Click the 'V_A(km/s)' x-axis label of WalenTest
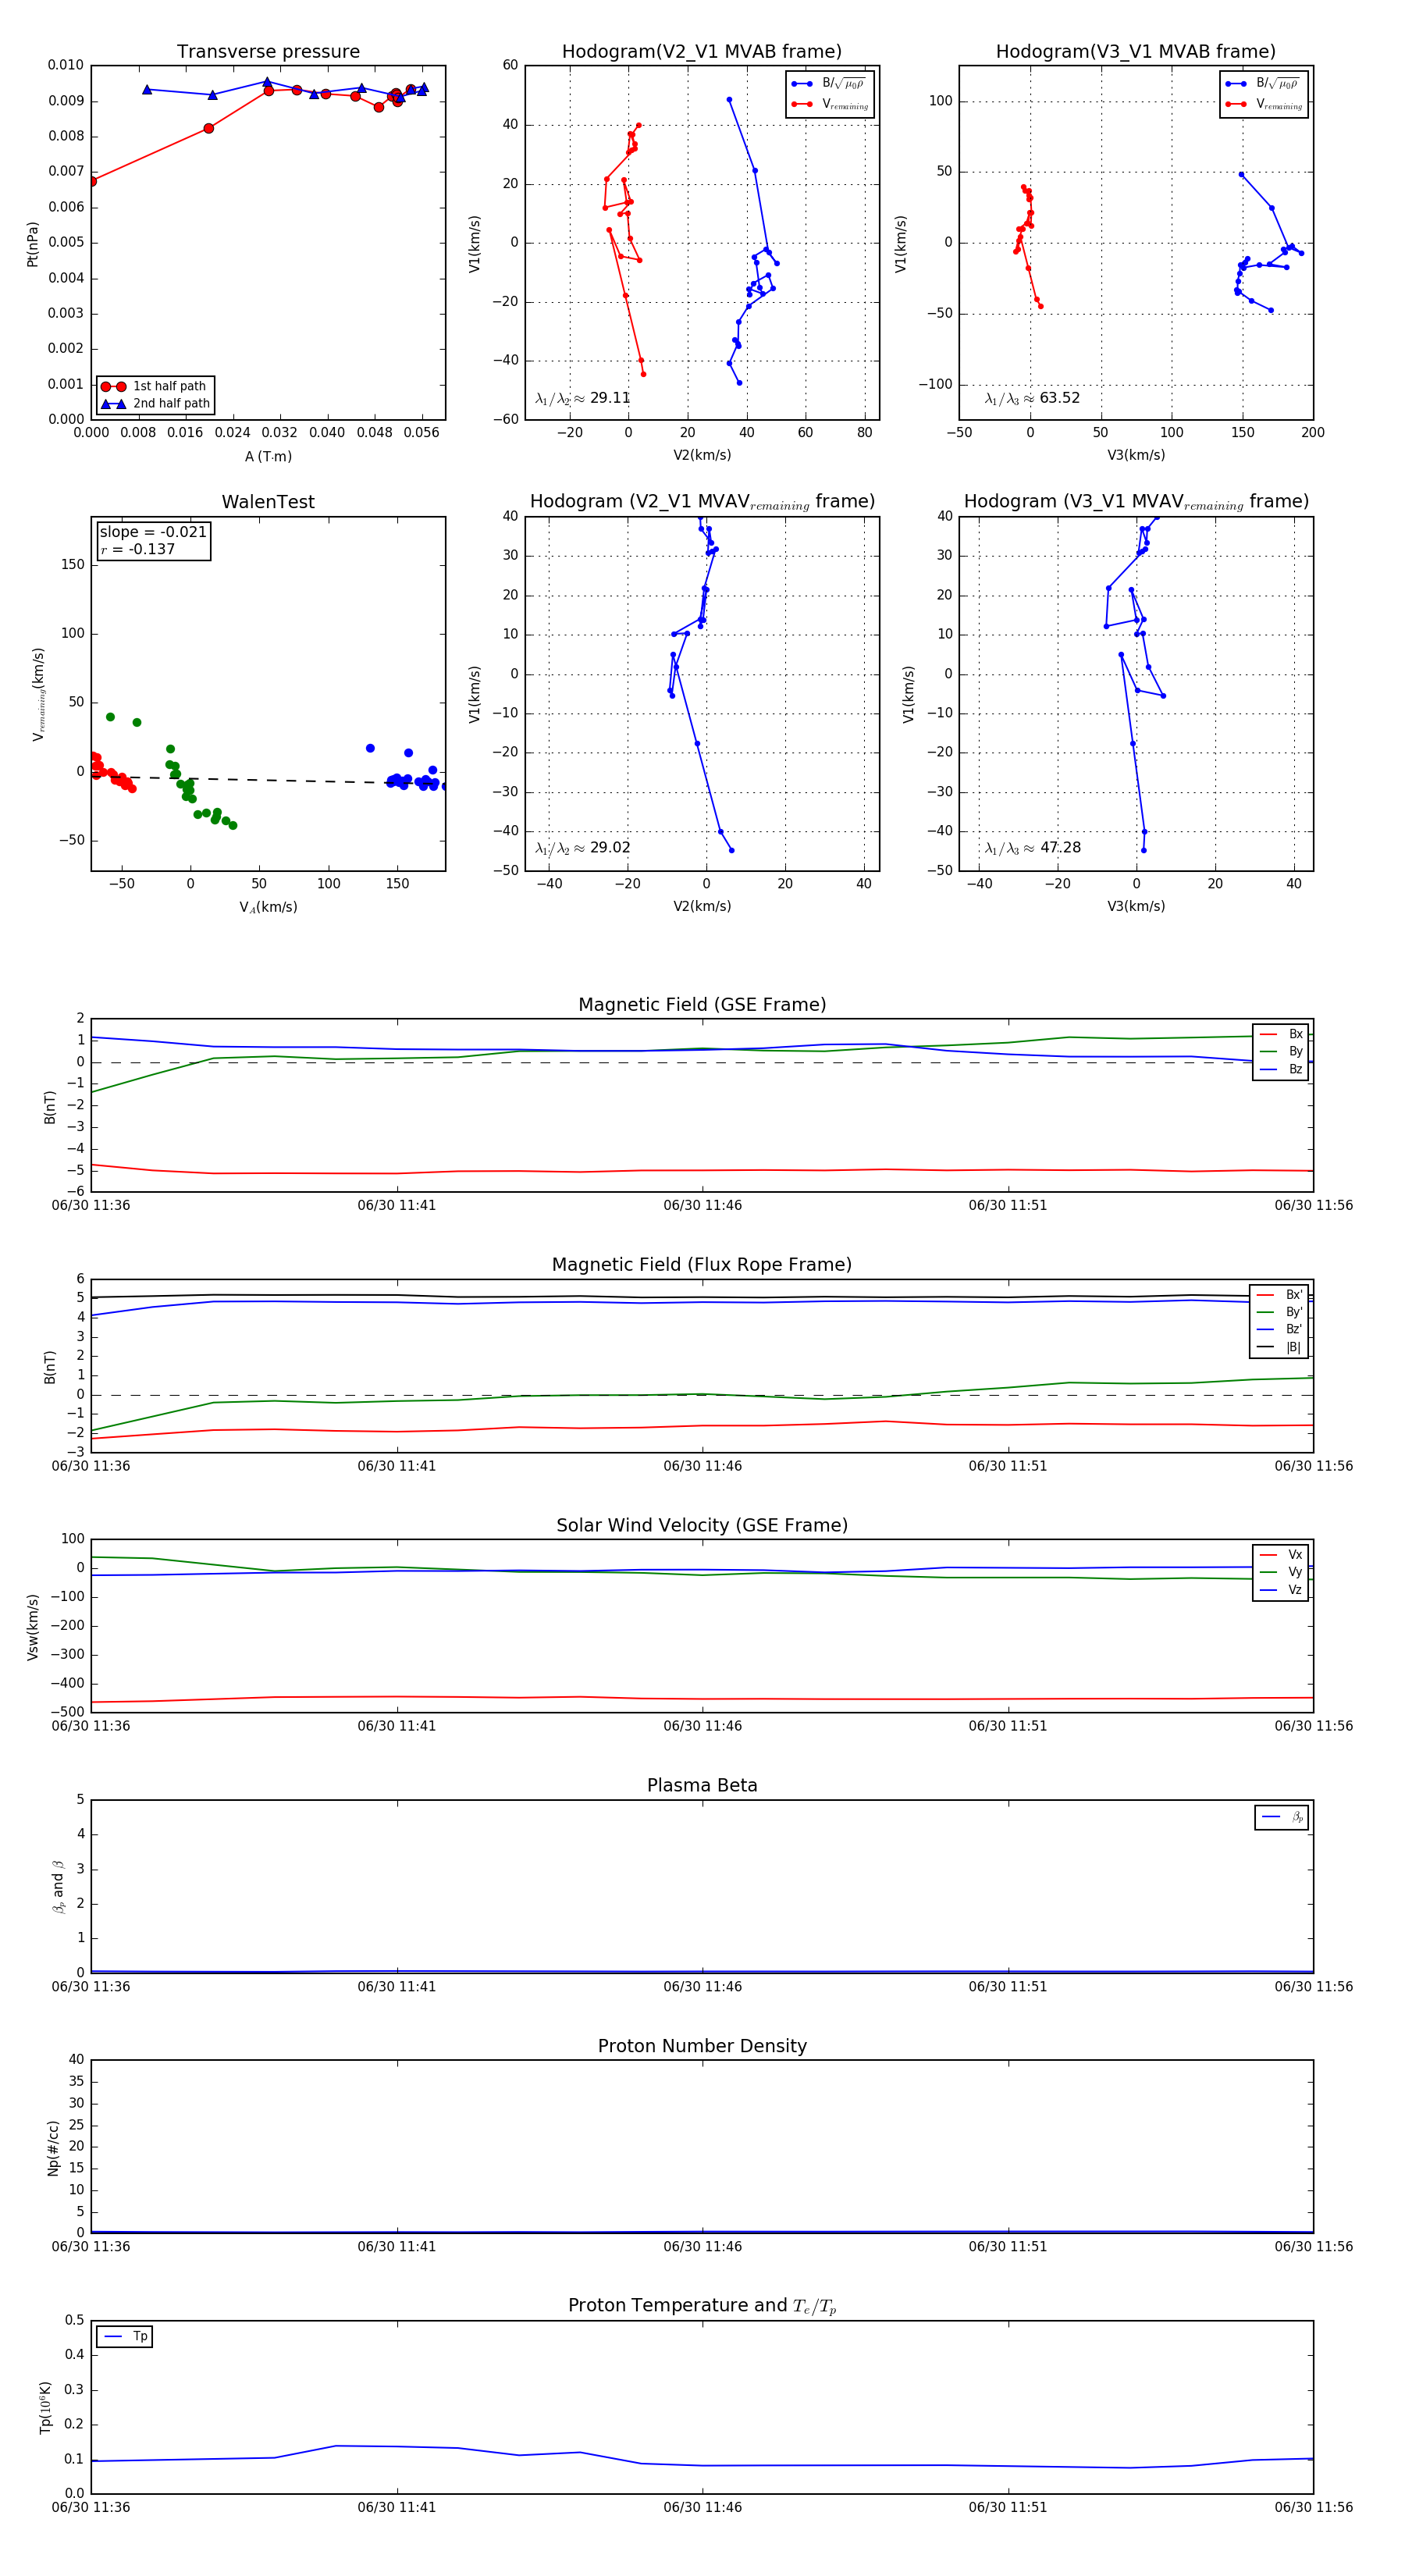This screenshot has height=2576, width=1405. (268, 908)
